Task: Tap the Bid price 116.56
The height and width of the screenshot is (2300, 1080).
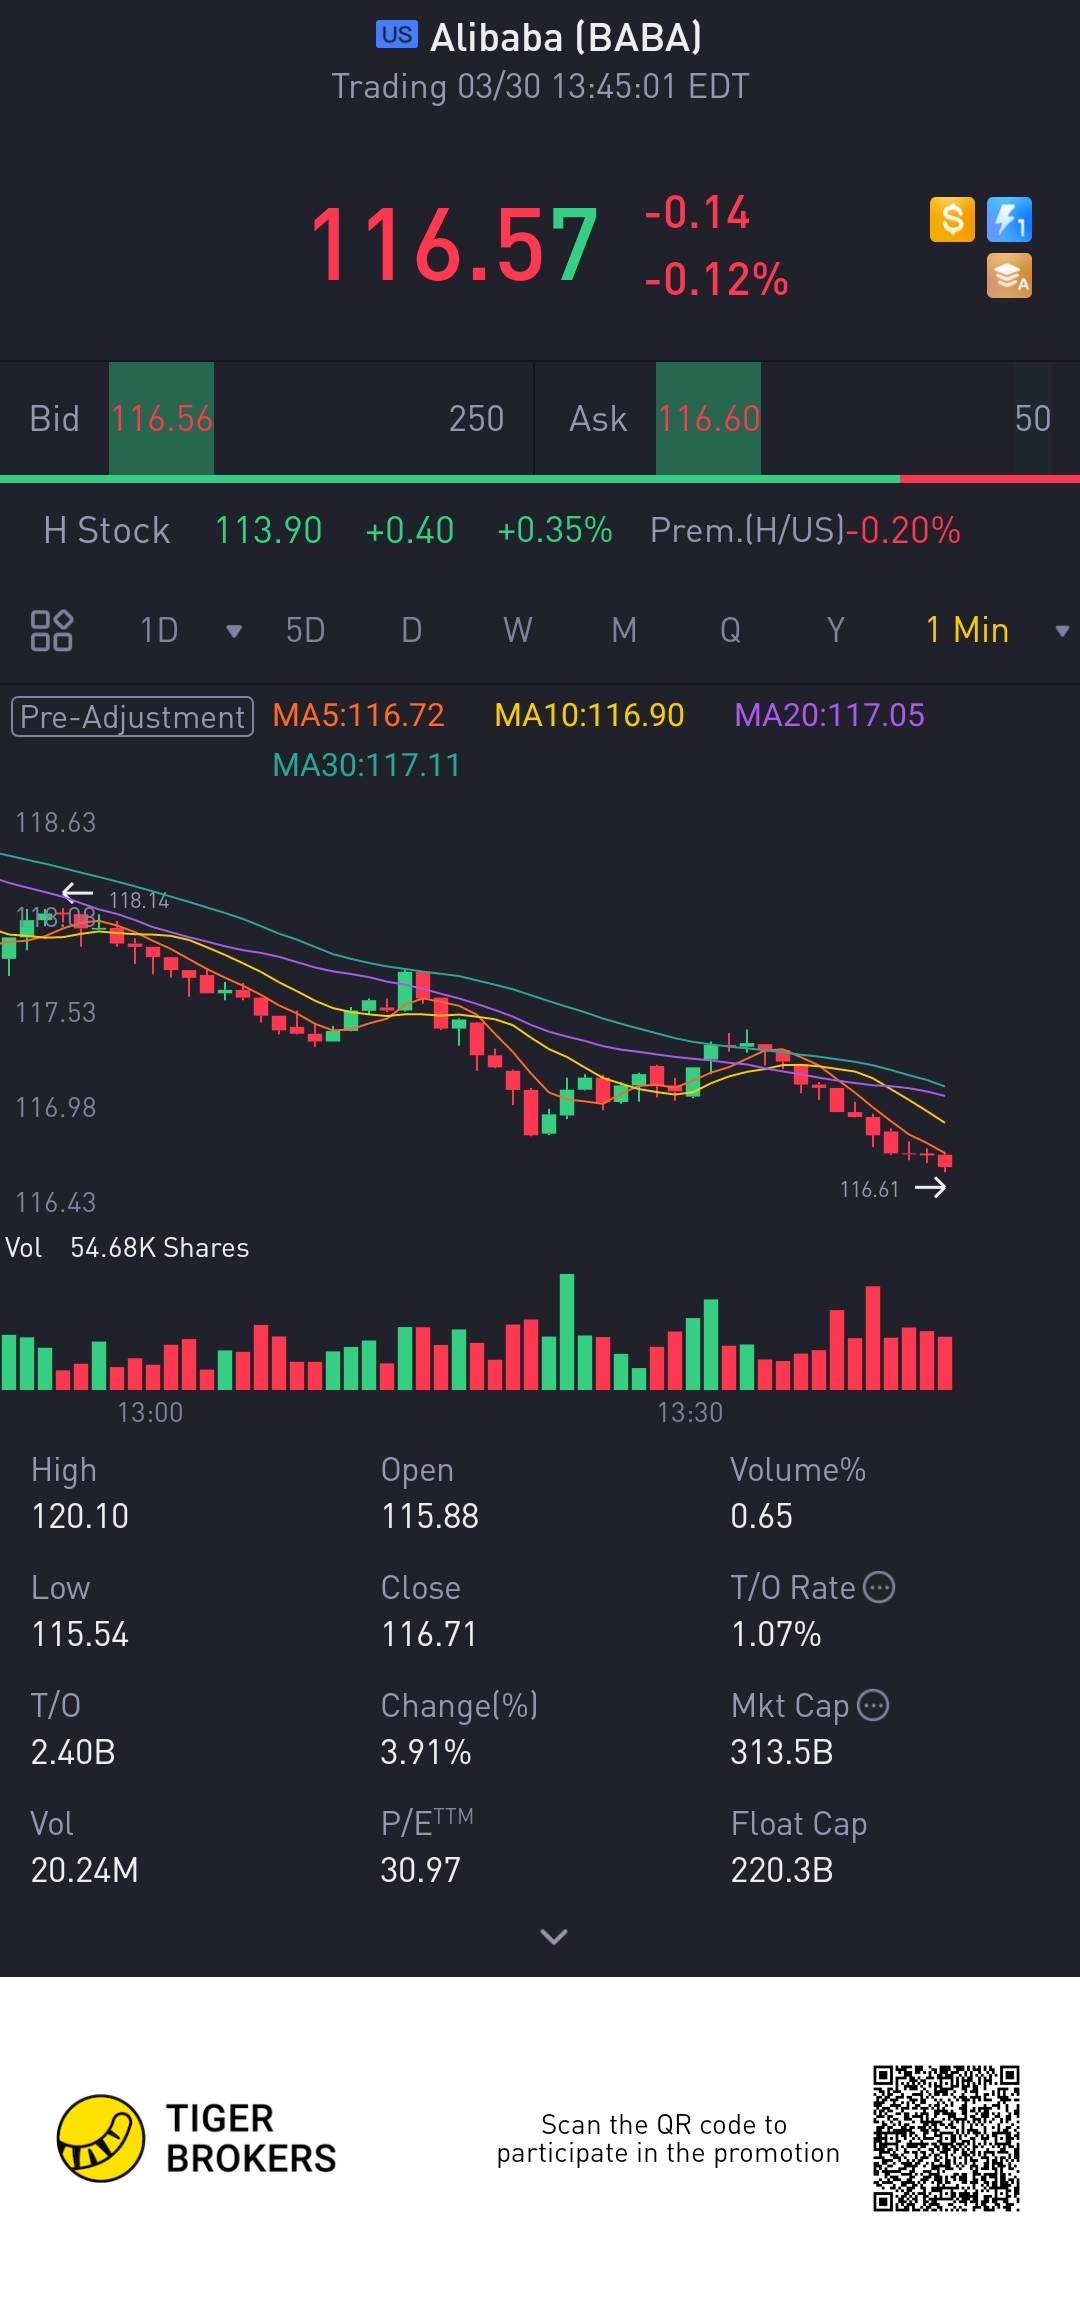Action: 161,418
